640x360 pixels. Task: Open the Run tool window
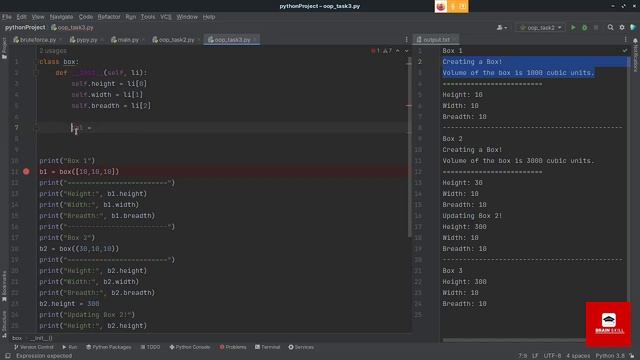click(x=70, y=347)
